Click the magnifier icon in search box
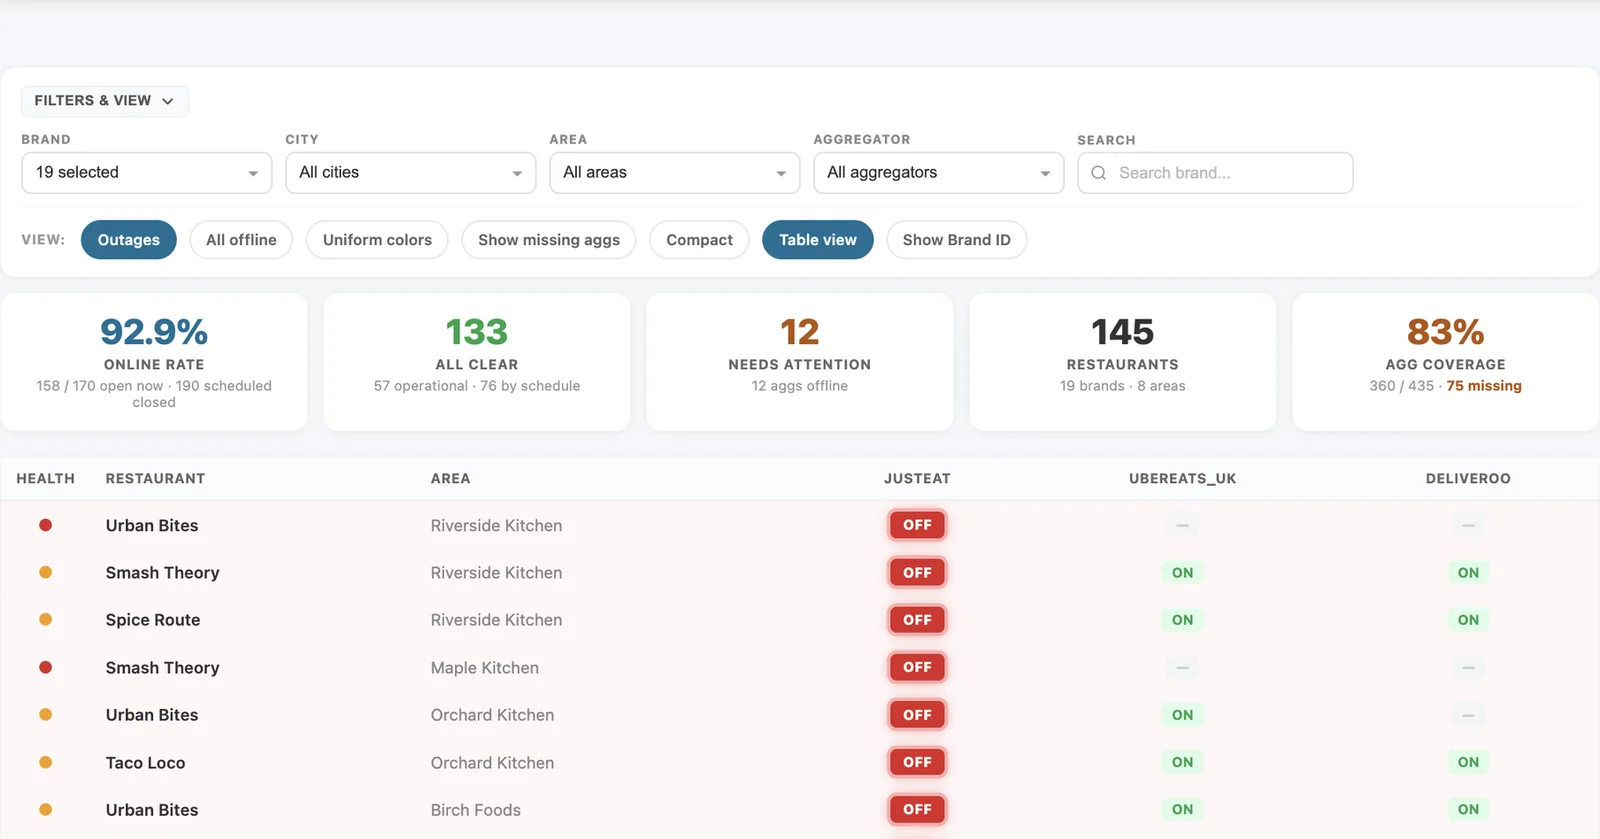Screen dimensions: 1600x839 click(1099, 173)
